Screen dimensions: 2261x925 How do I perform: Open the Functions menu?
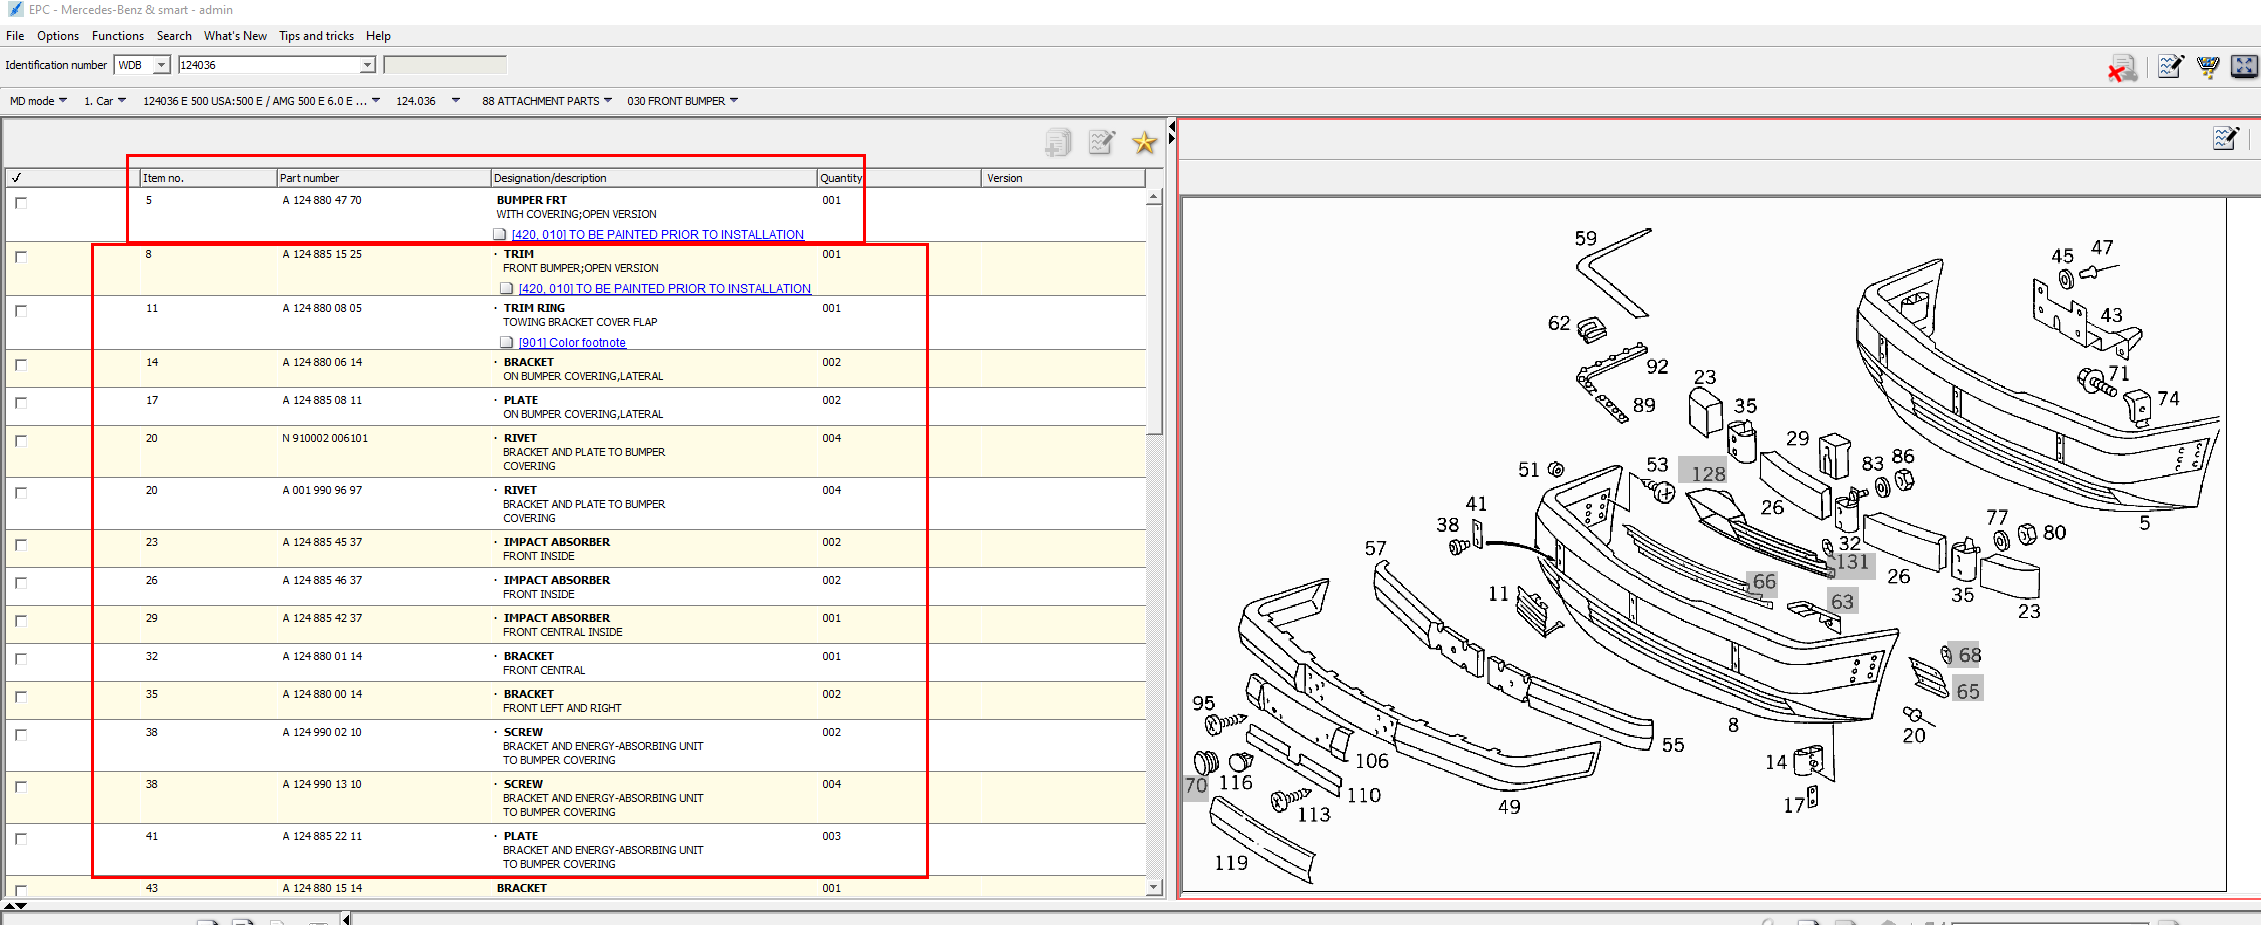click(117, 36)
